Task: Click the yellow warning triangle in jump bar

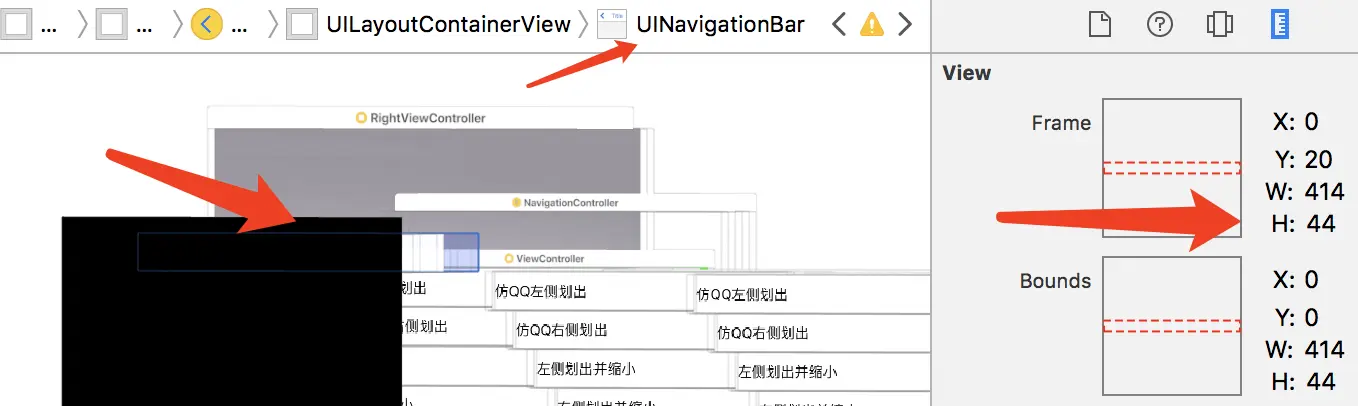Action: (x=872, y=24)
